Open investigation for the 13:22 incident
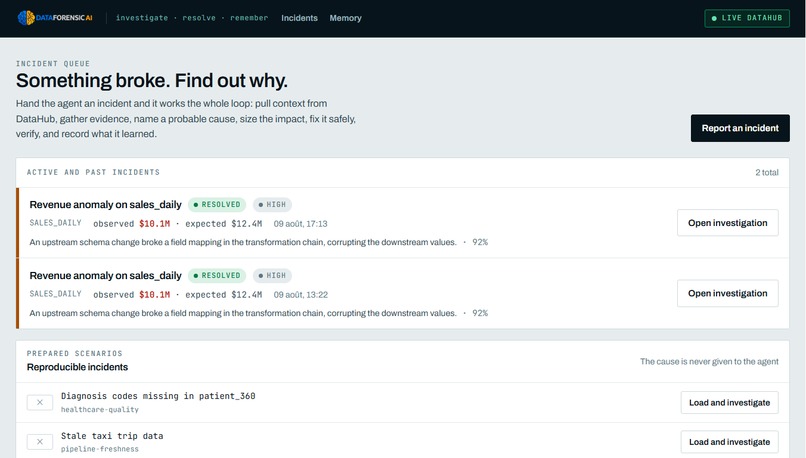The image size is (806, 458). 727,293
